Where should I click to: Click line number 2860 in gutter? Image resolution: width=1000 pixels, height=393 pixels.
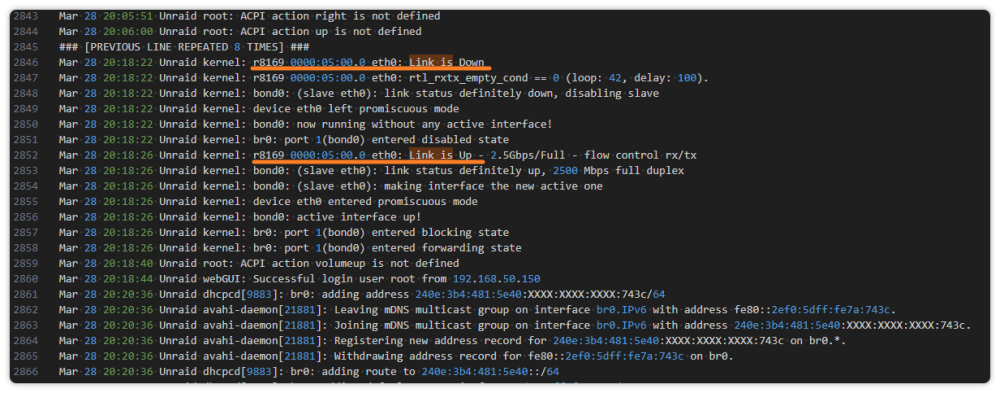click(x=26, y=279)
